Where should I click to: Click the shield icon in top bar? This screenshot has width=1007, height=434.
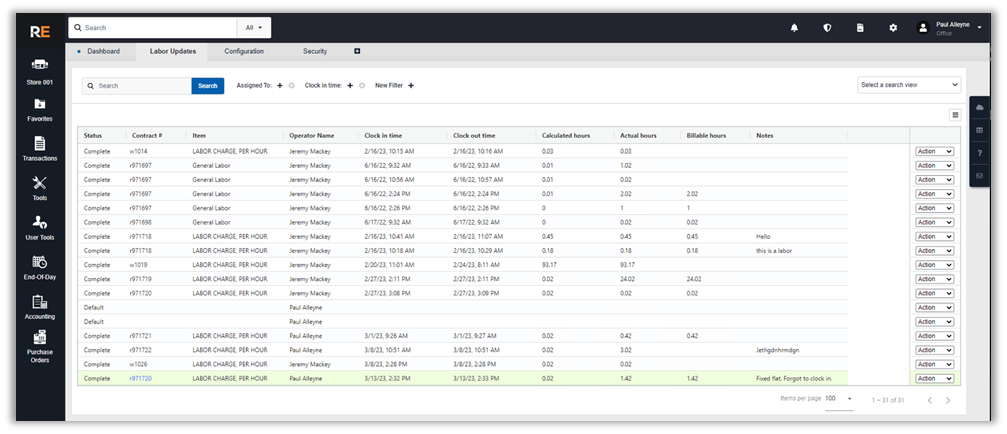coord(827,28)
